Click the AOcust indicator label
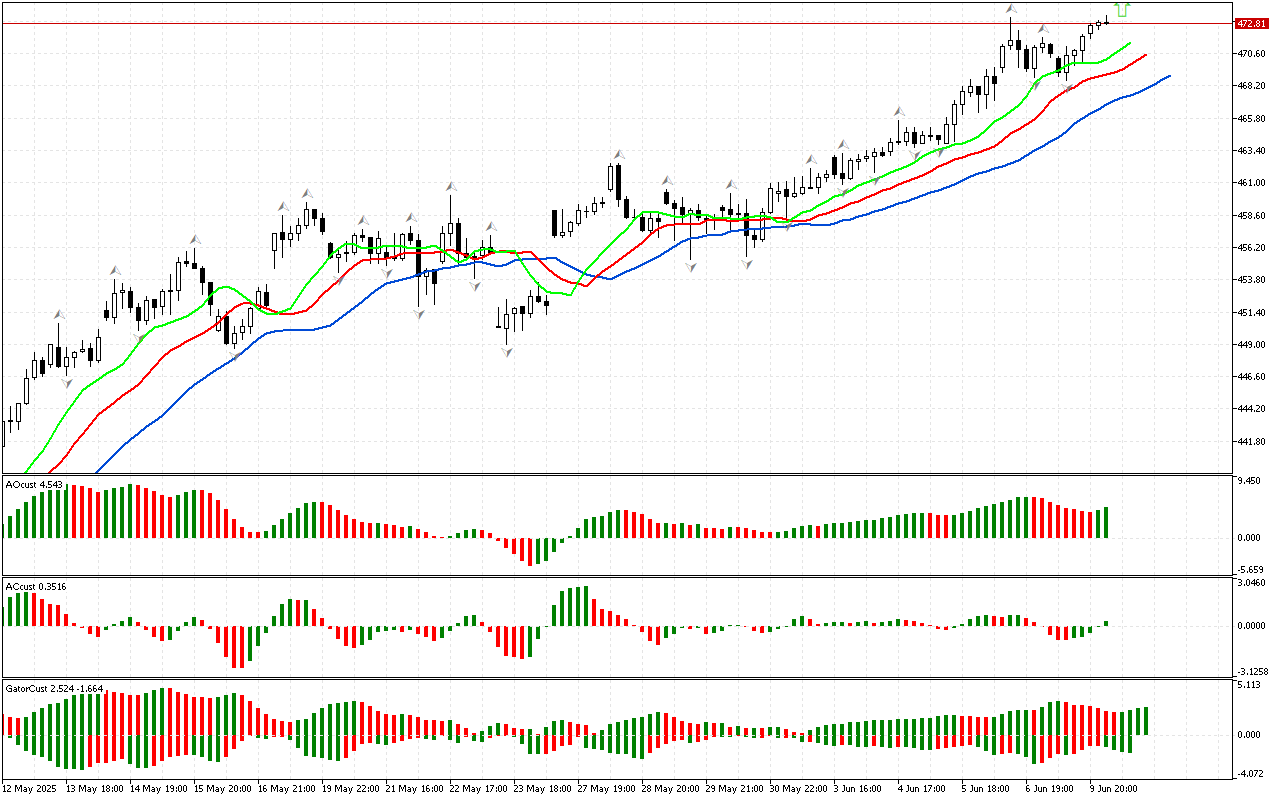Screen dimensions: 1280x800 [34, 485]
